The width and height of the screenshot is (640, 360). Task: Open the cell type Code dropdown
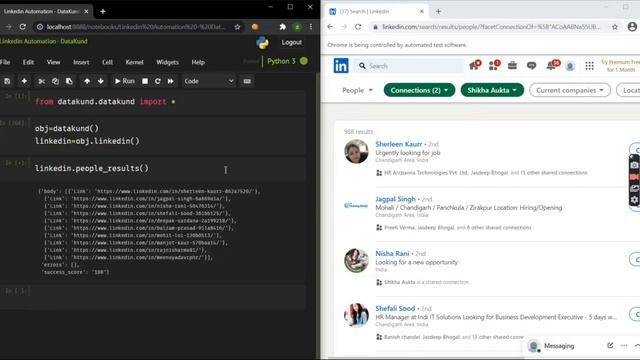tap(209, 81)
